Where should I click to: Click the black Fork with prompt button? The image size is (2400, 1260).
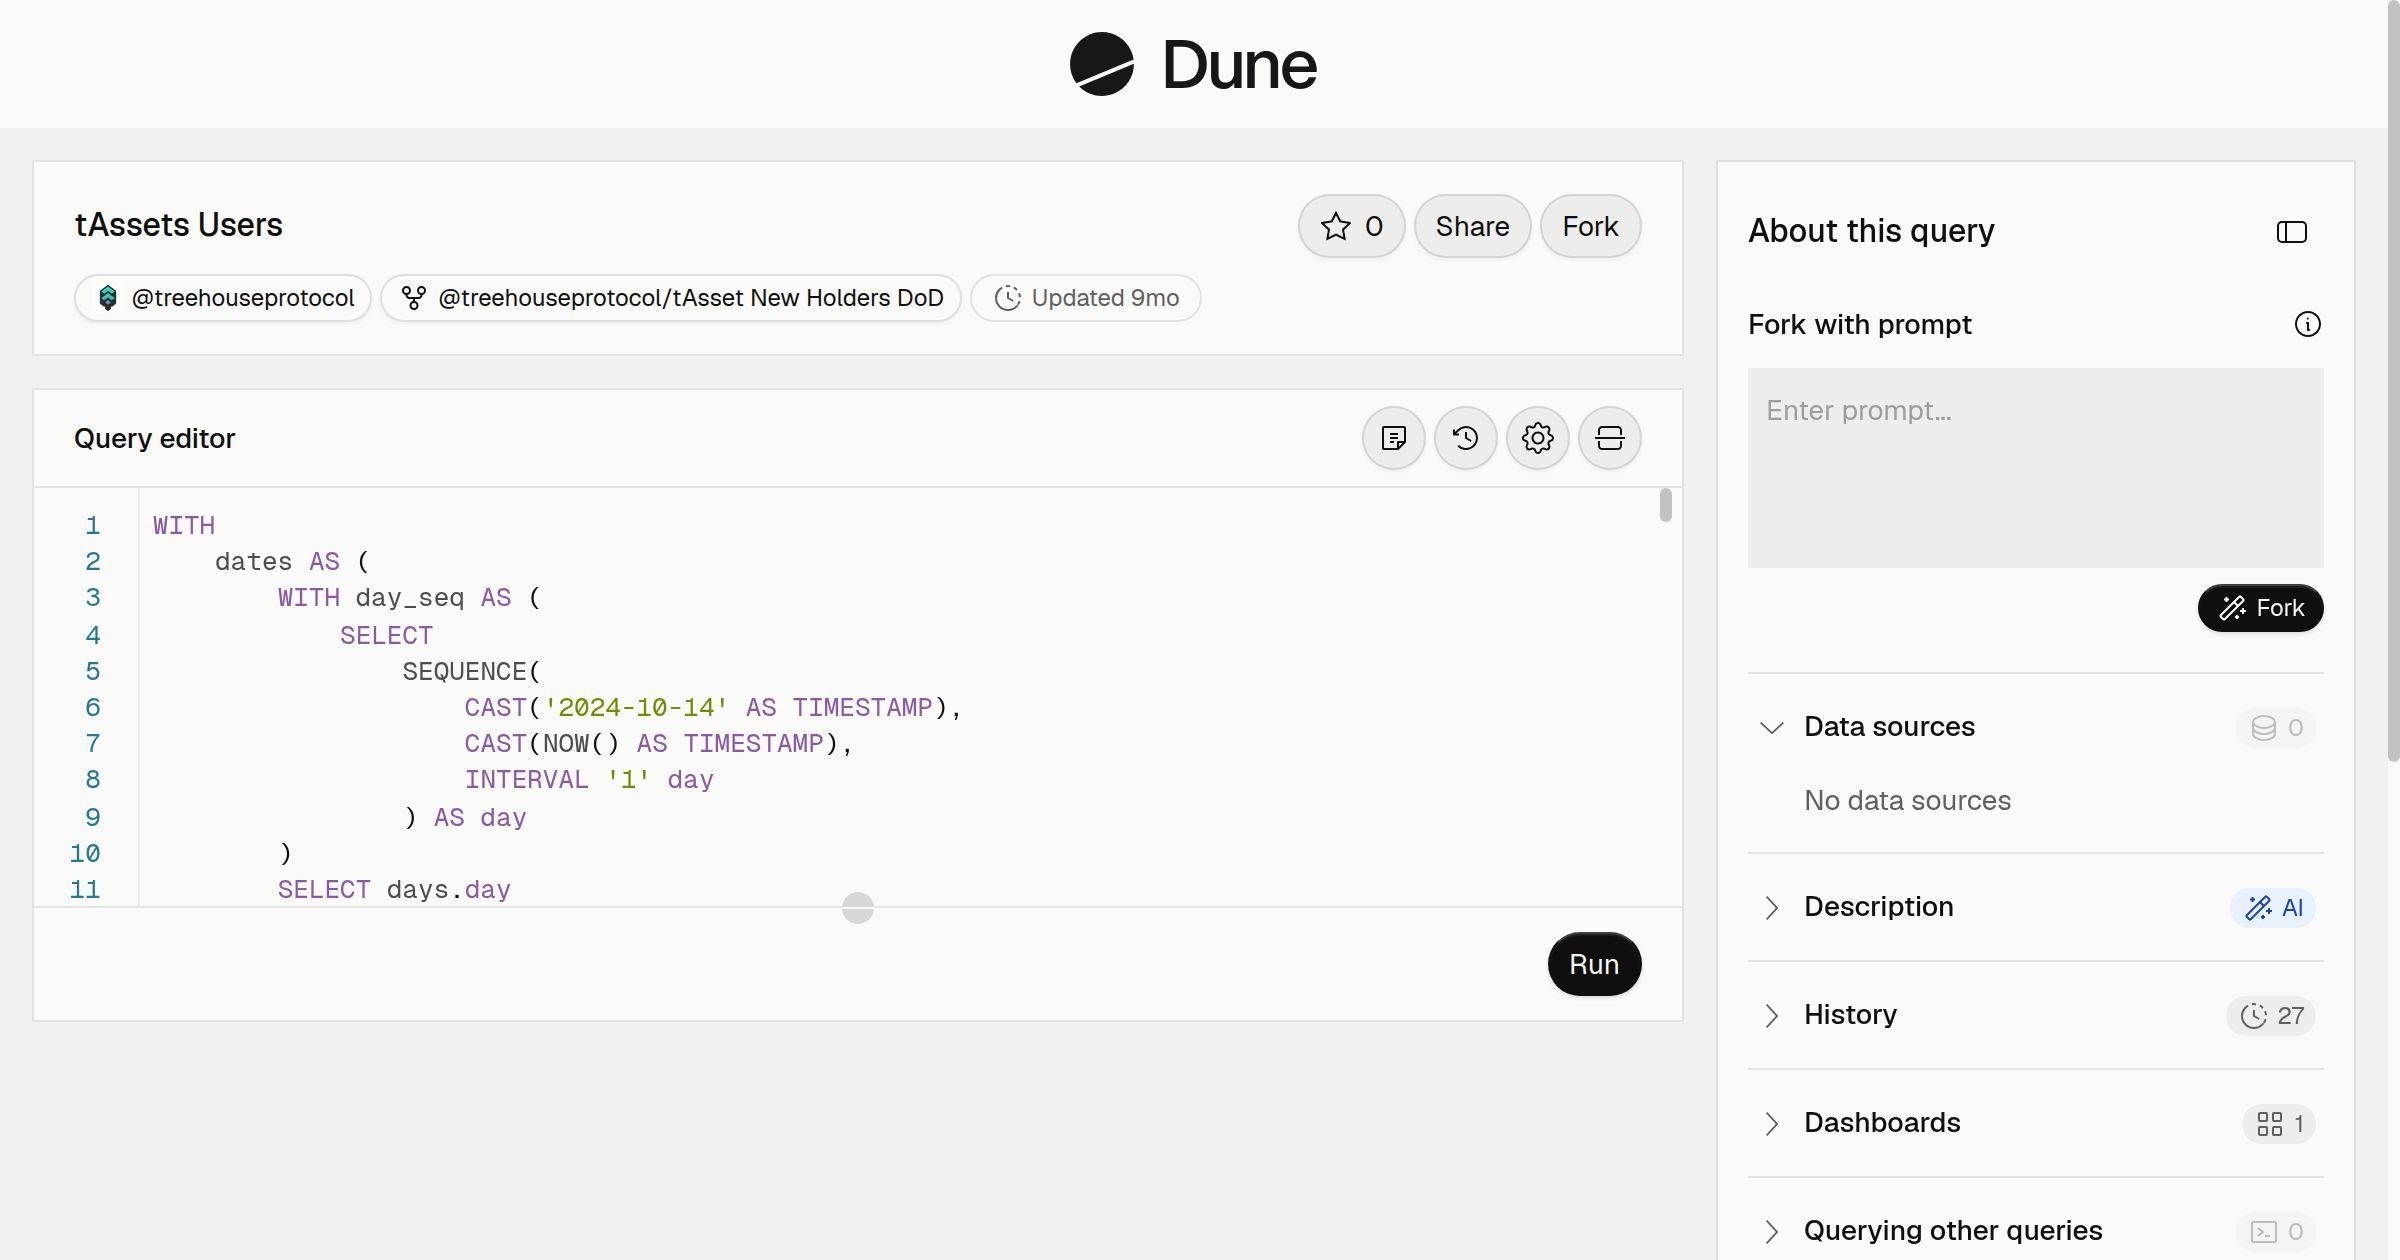(2260, 608)
